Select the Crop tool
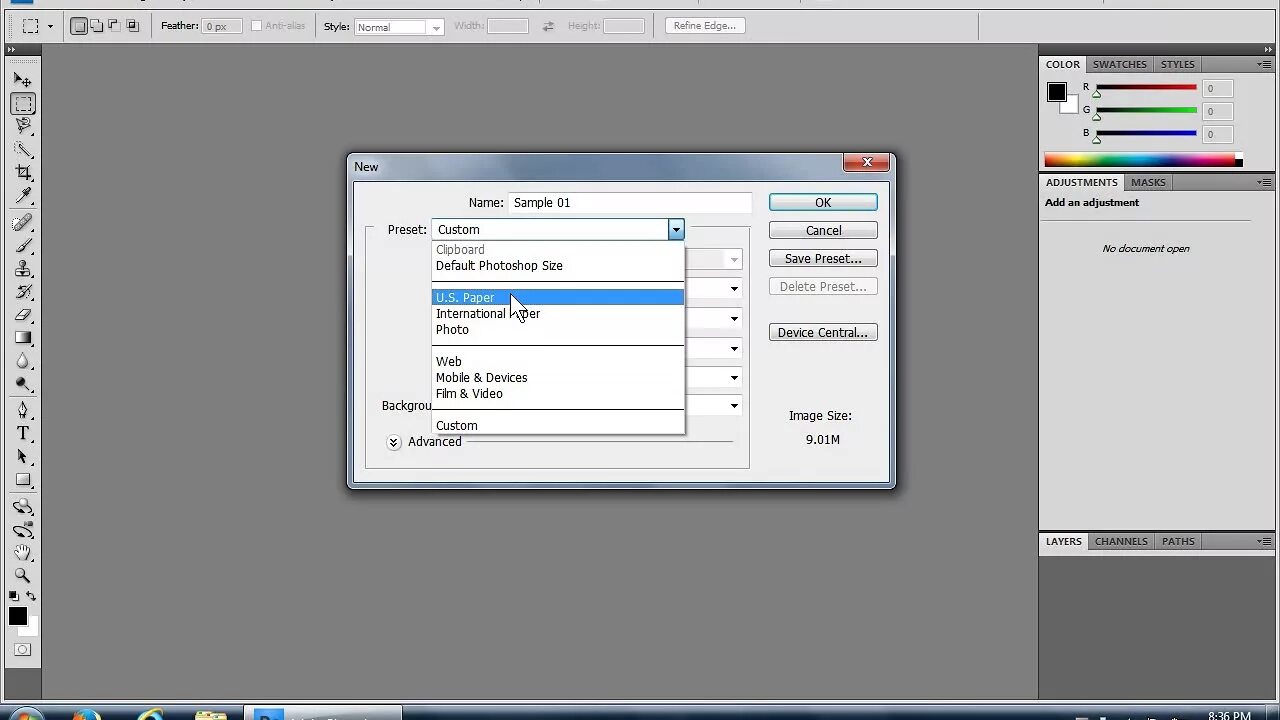The height and width of the screenshot is (720, 1280). point(23,172)
